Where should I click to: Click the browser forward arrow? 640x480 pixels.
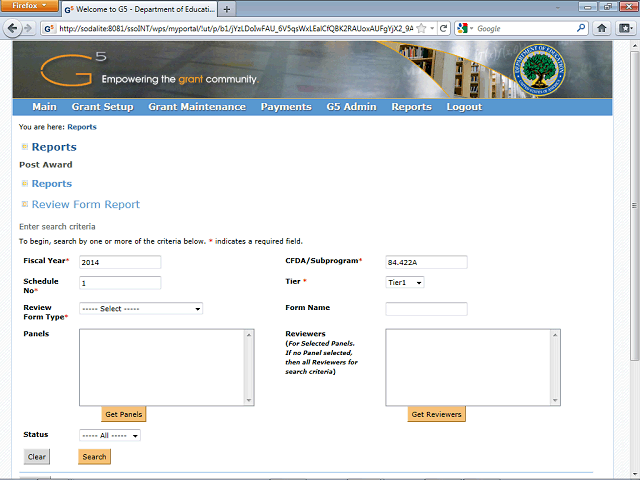tap(28, 29)
